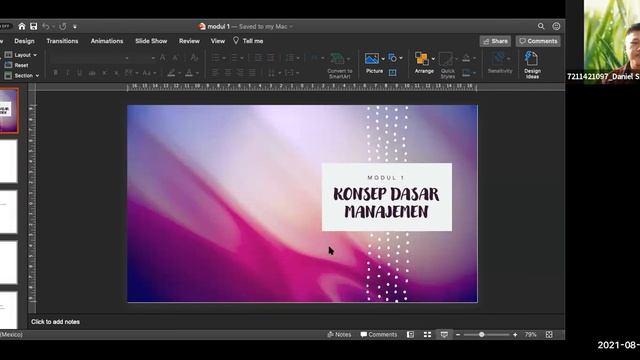This screenshot has width=640, height=360.
Task: Click the Reset slide button
Action: tap(16, 65)
